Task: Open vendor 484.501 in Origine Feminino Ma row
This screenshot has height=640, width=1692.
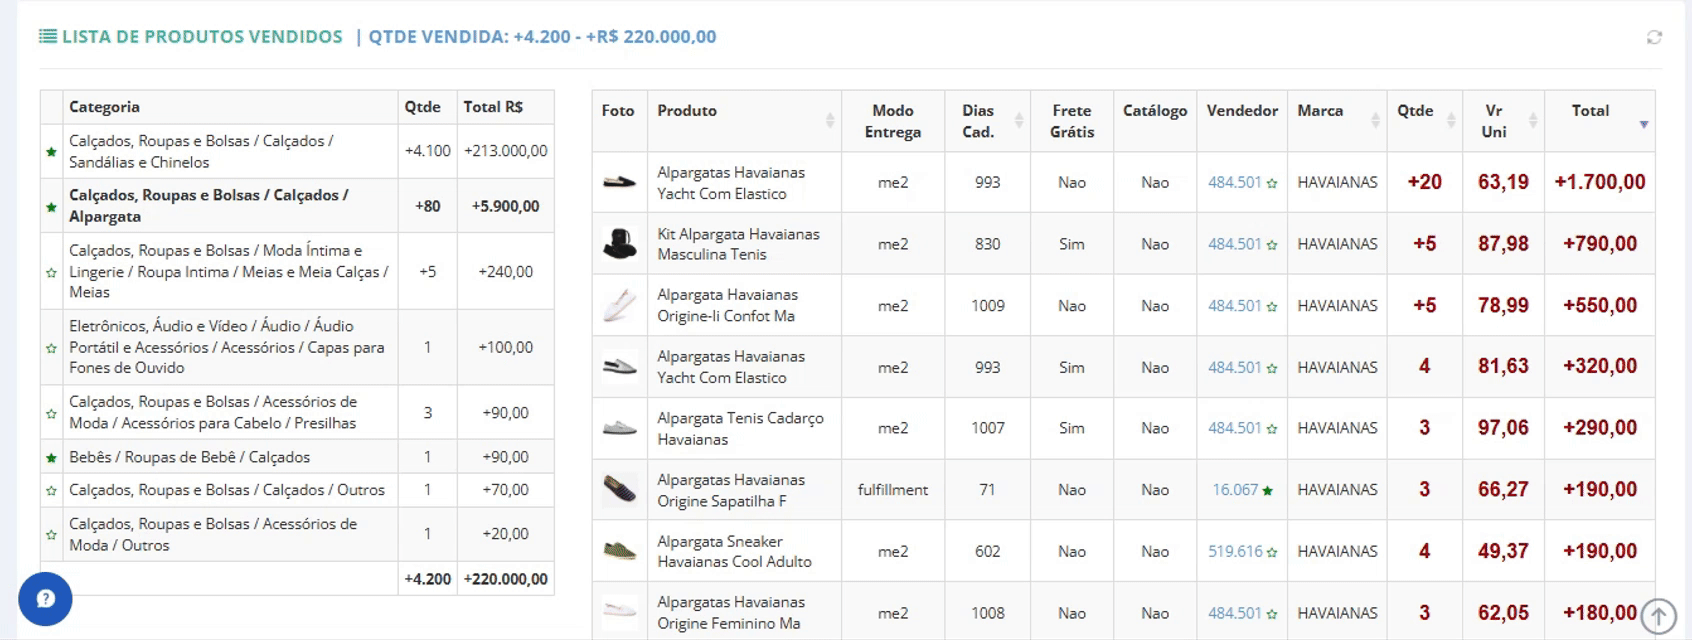Action: pyautogui.click(x=1235, y=613)
